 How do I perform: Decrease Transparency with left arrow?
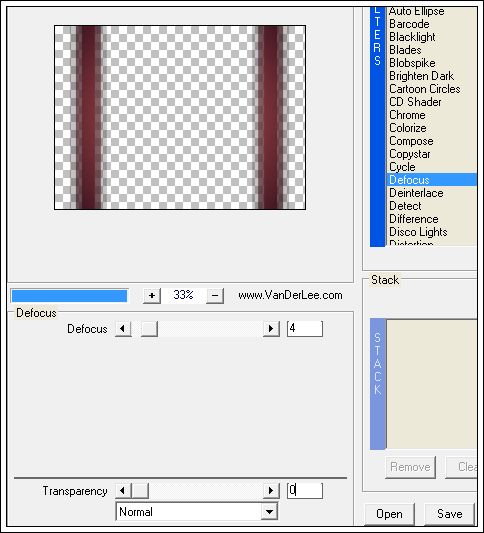tap(123, 491)
